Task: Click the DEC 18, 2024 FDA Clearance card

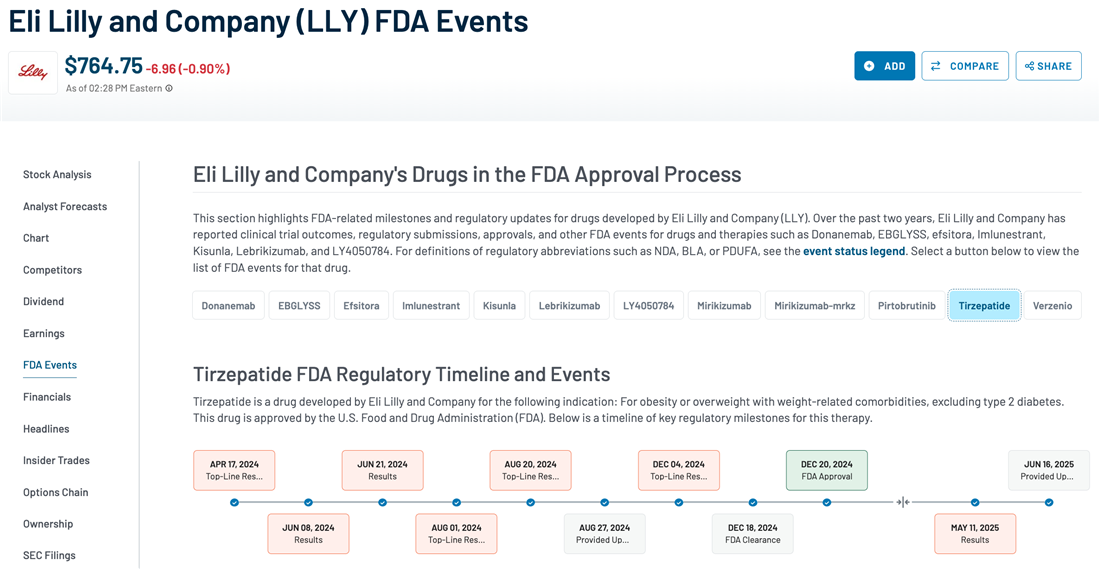Action: (x=752, y=533)
